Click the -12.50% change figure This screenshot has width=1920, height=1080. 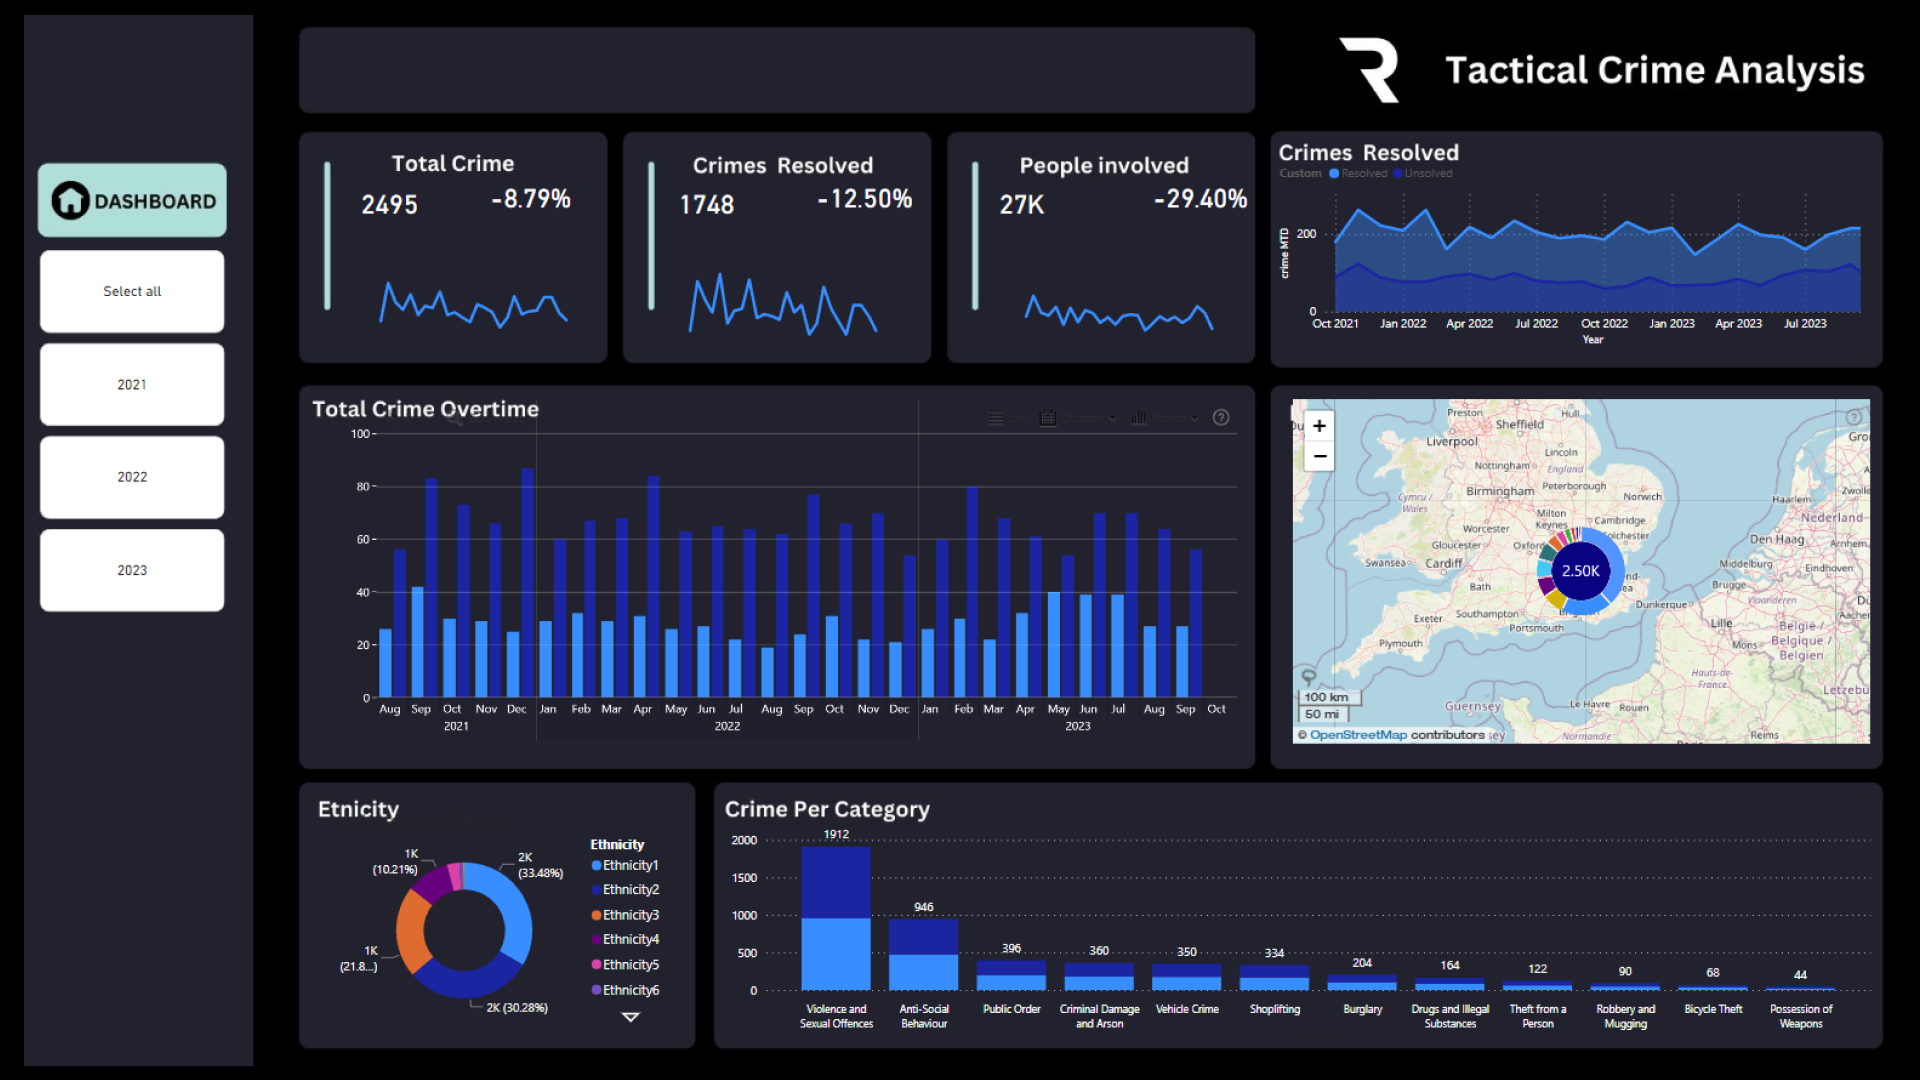coord(865,199)
